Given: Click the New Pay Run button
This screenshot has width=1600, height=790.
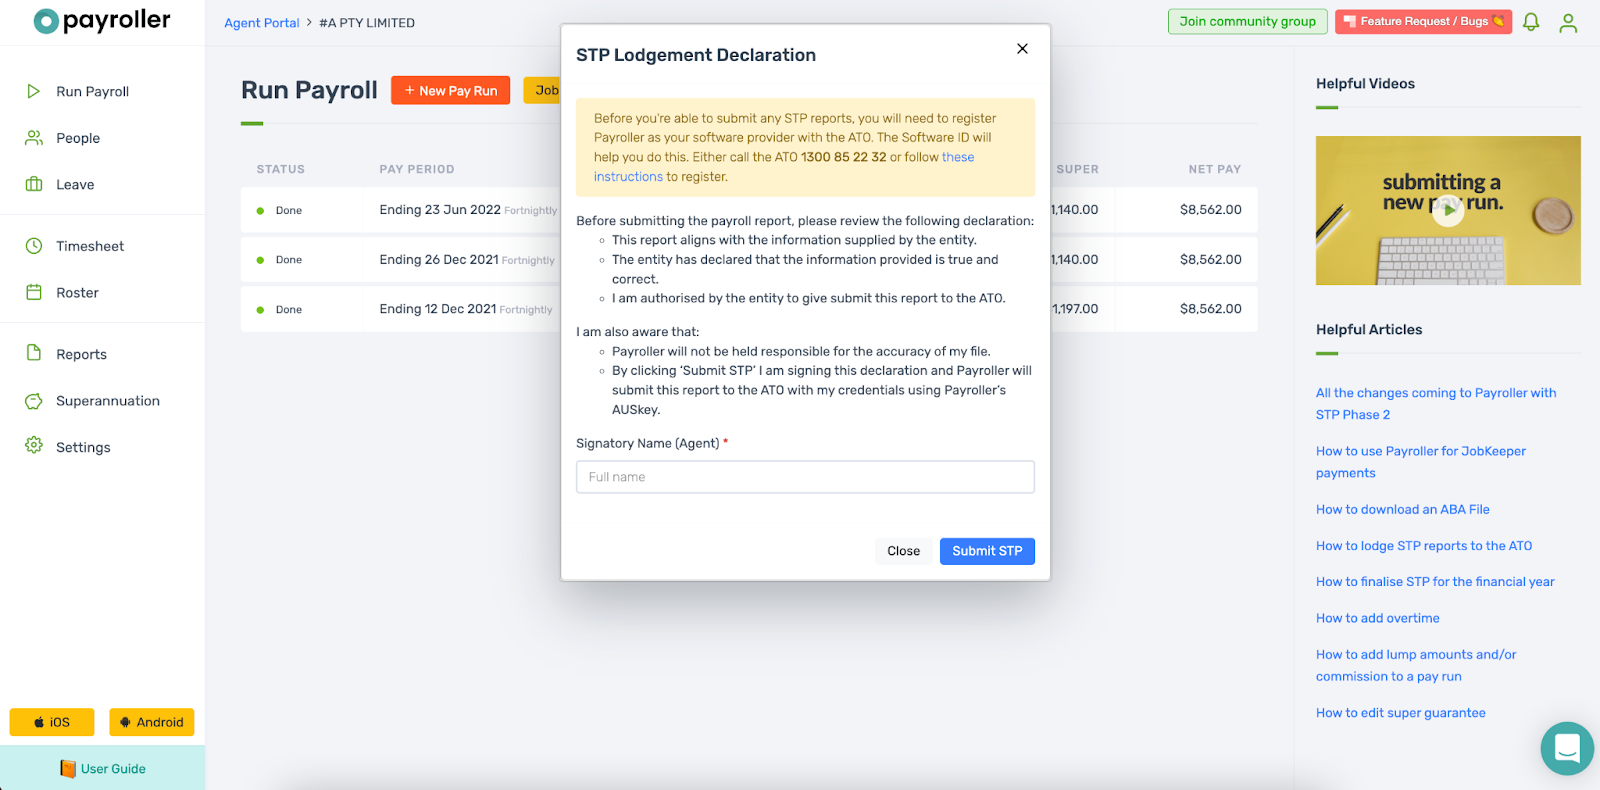Looking at the screenshot, I should [x=451, y=90].
